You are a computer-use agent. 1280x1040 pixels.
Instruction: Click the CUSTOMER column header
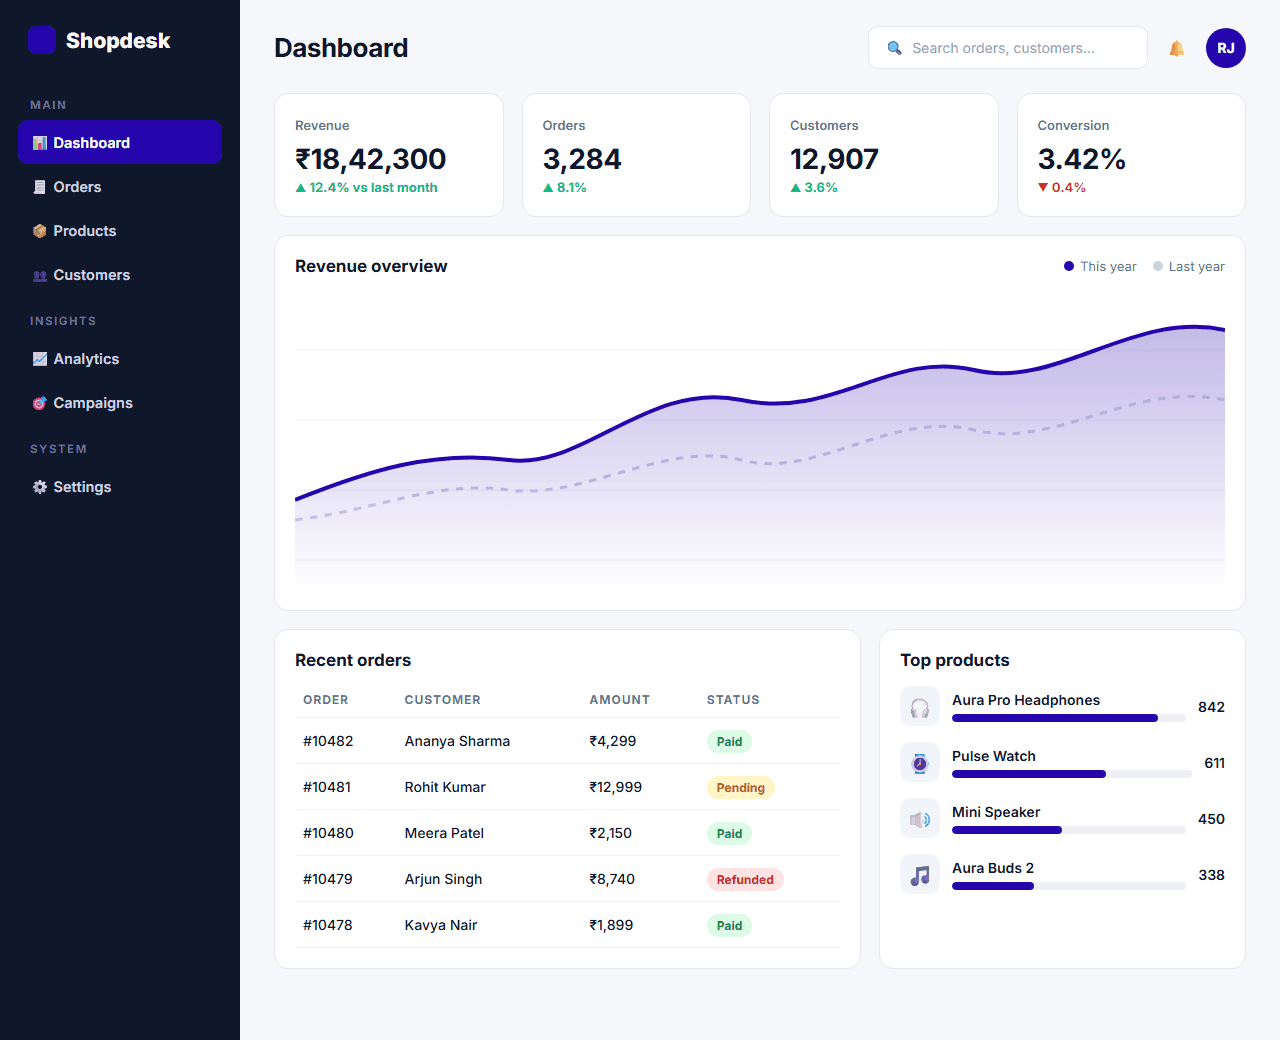(443, 700)
